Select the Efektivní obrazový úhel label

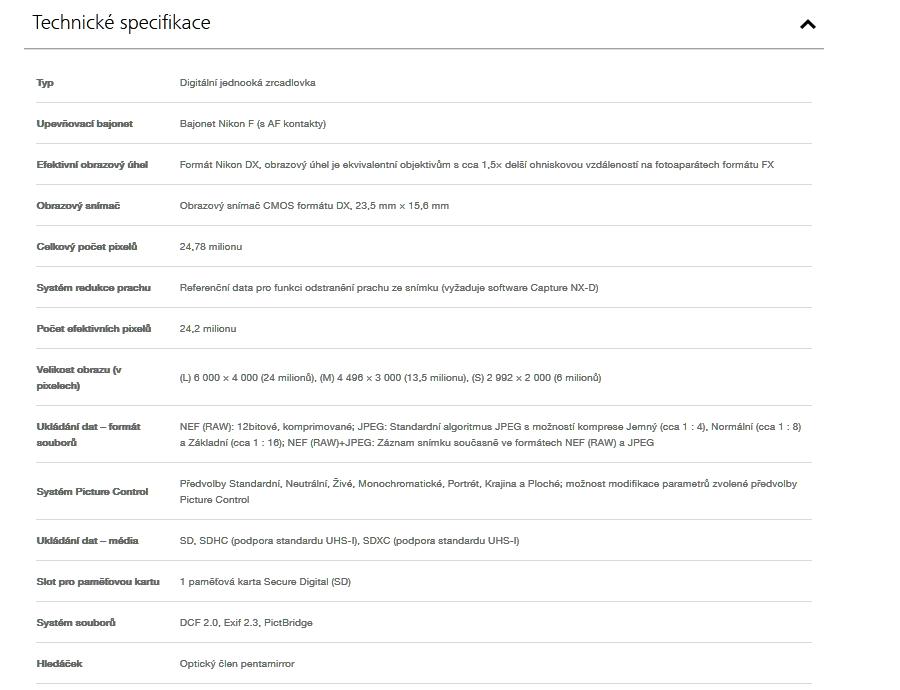92,165
